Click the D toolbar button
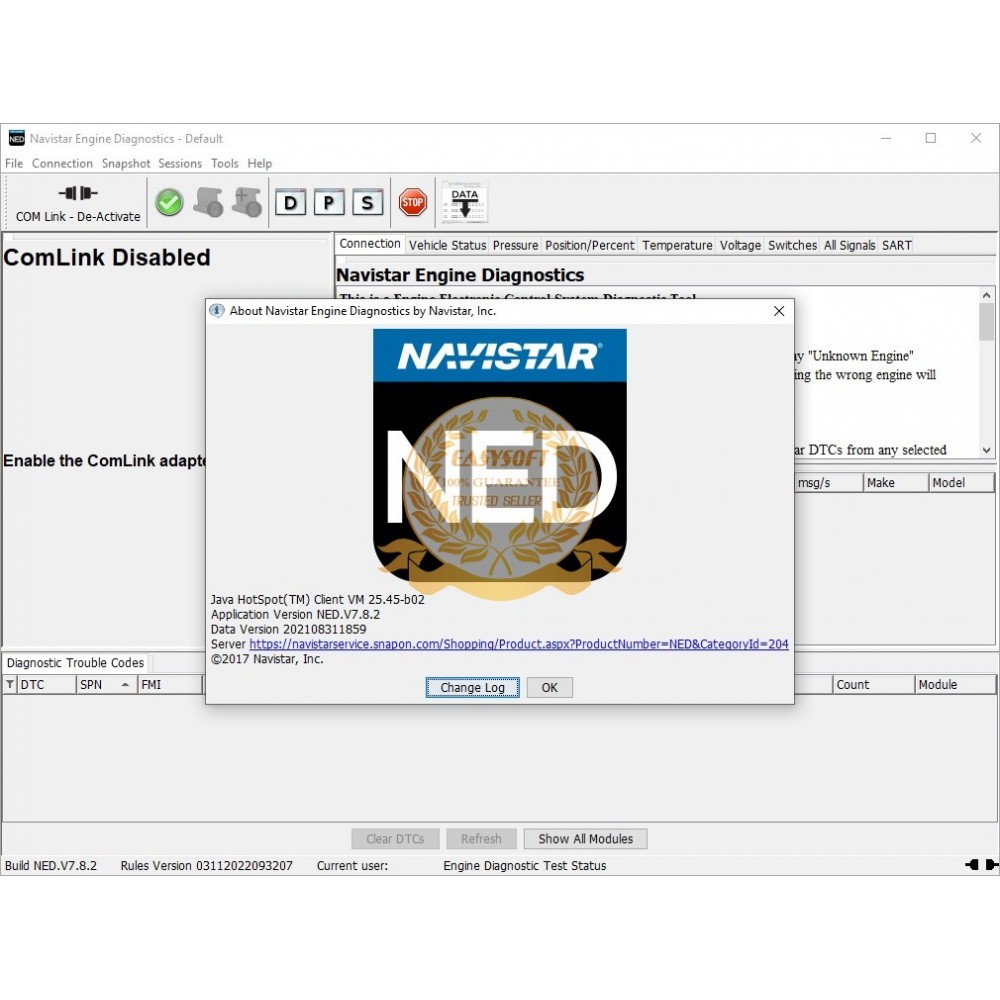Image resolution: width=1000 pixels, height=1000 pixels. [290, 203]
